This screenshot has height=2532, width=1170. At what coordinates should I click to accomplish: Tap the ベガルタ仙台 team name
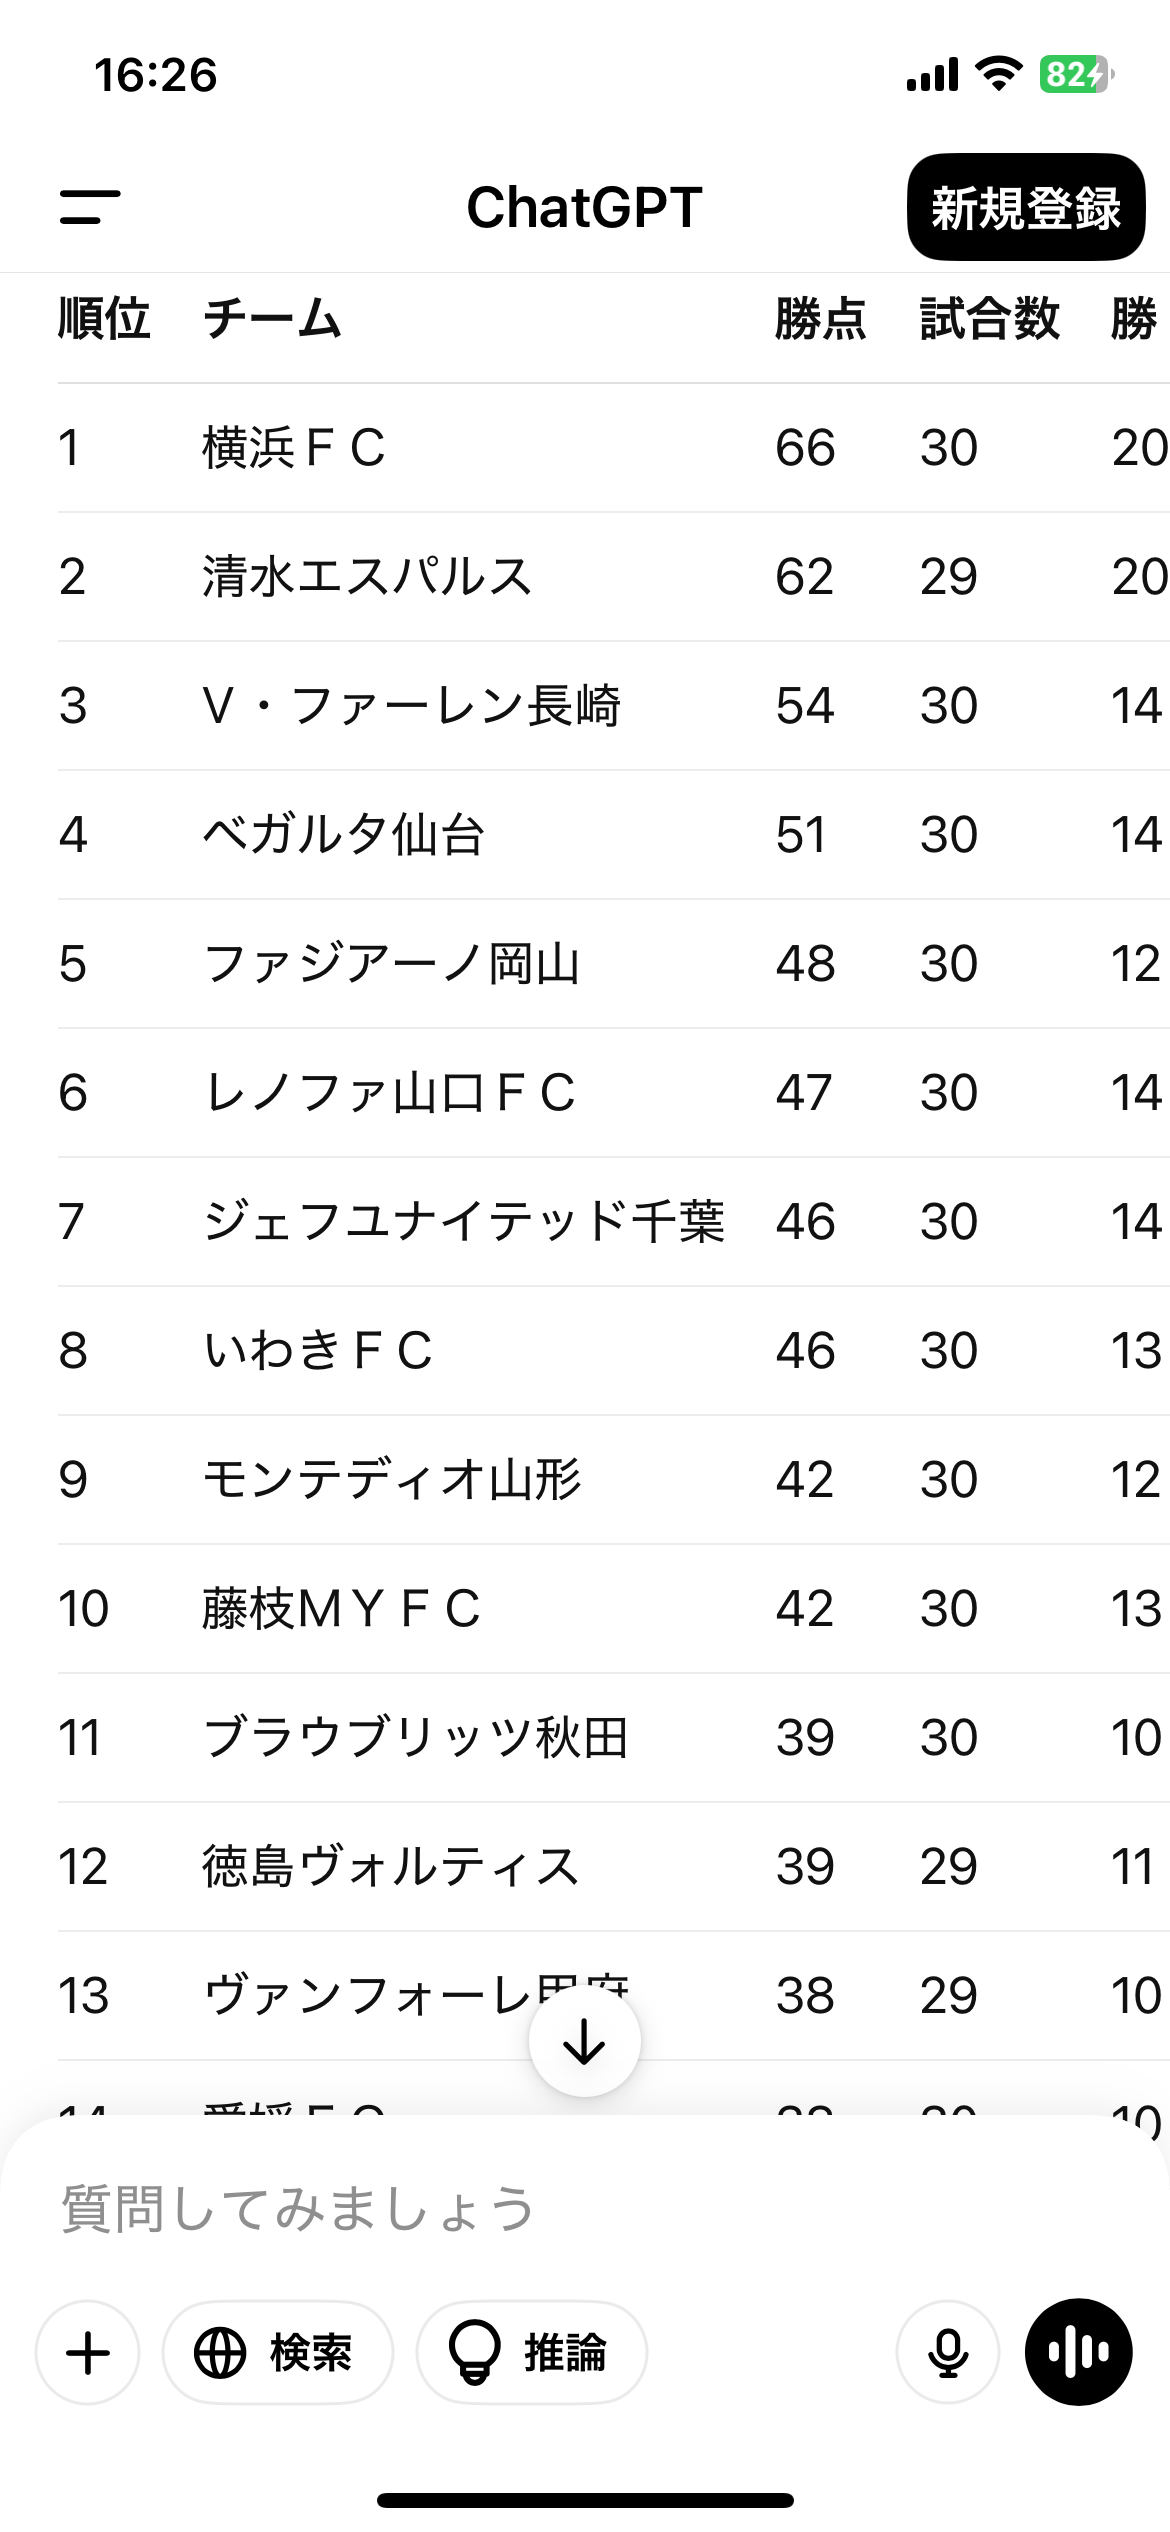coord(344,834)
